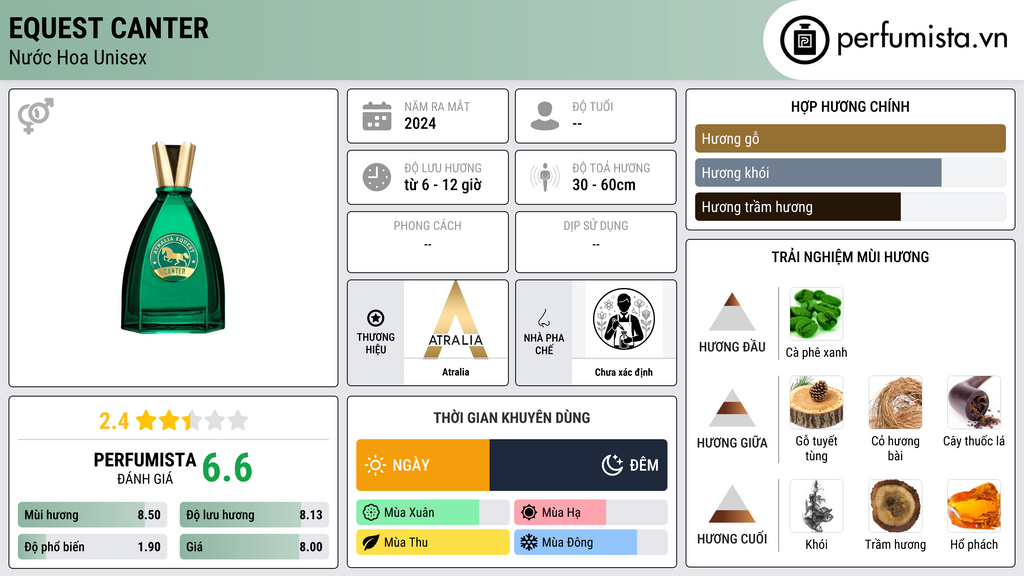This screenshot has height=576, width=1024.
Task: Click the Mùa Thu season bar
Action: click(x=432, y=543)
